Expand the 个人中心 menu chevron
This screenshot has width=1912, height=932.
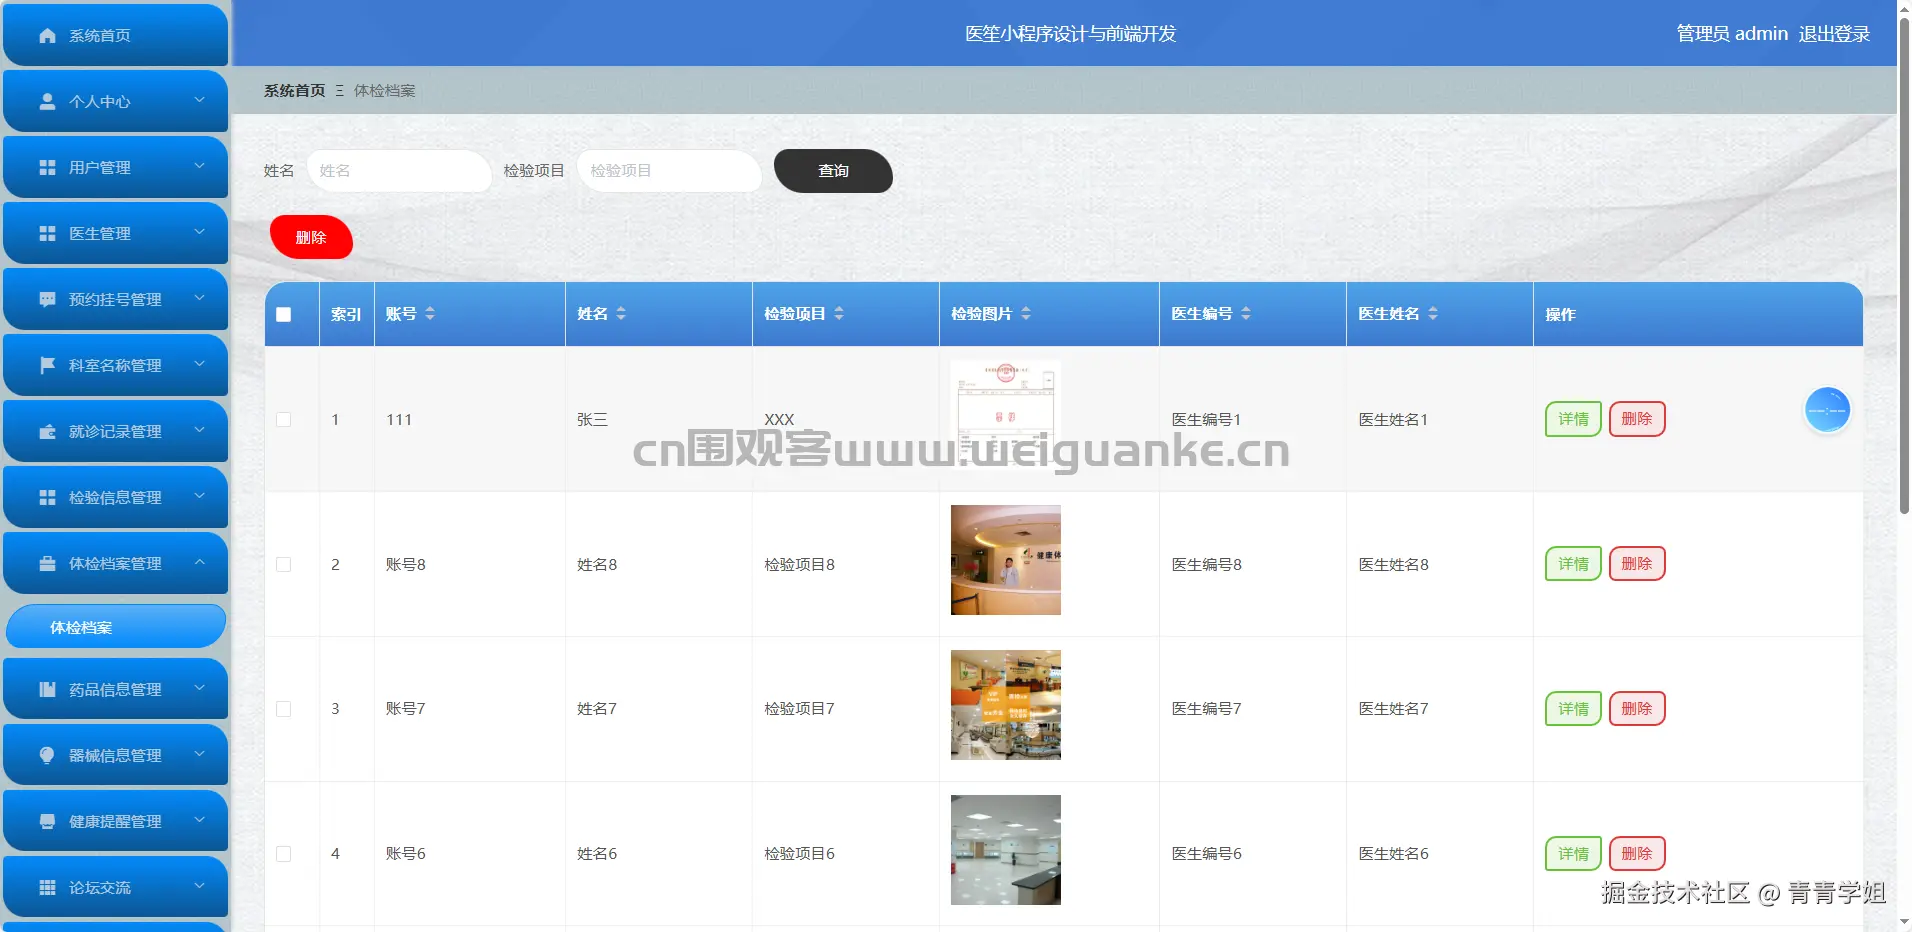coord(199,100)
